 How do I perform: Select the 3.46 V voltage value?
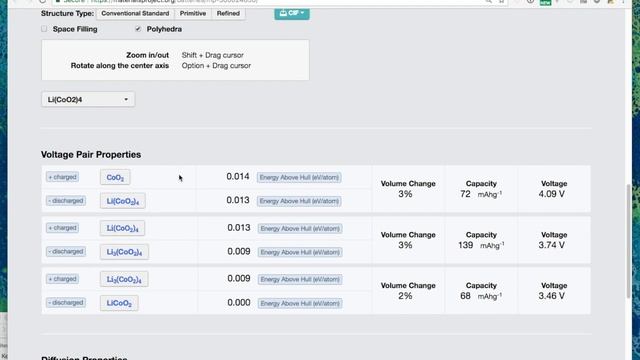point(552,296)
